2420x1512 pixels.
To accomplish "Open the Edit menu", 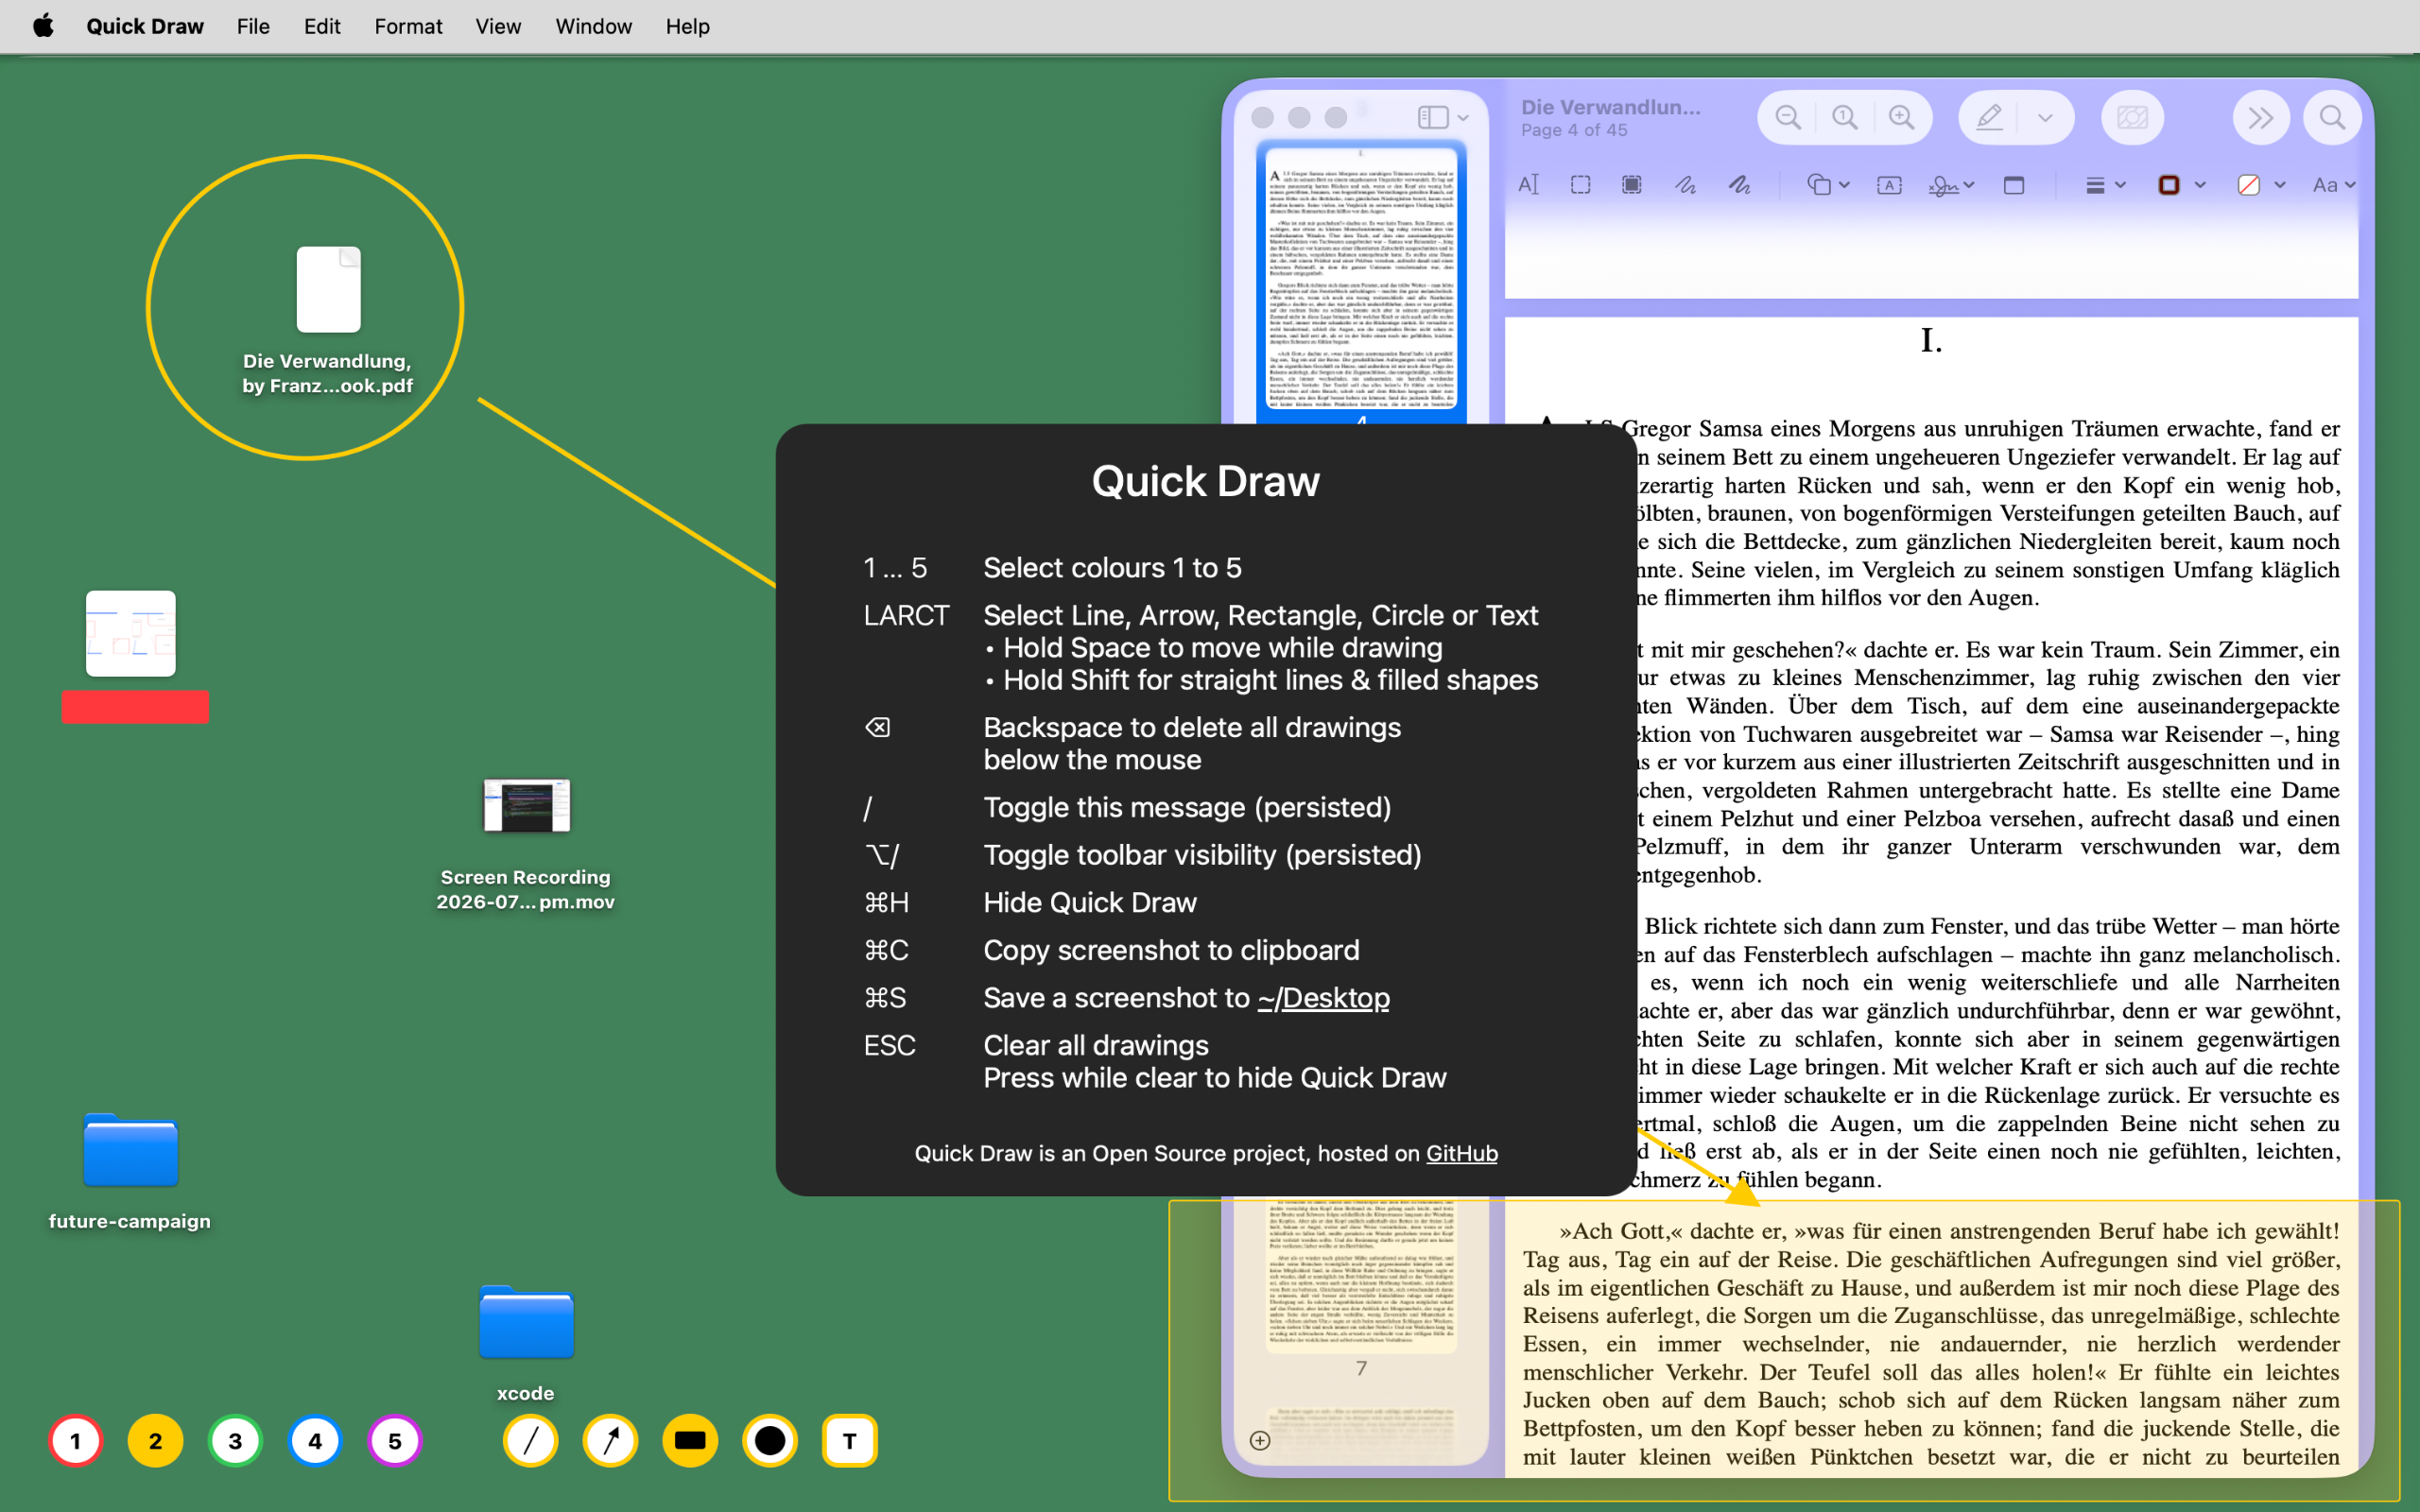I will click(x=322, y=26).
